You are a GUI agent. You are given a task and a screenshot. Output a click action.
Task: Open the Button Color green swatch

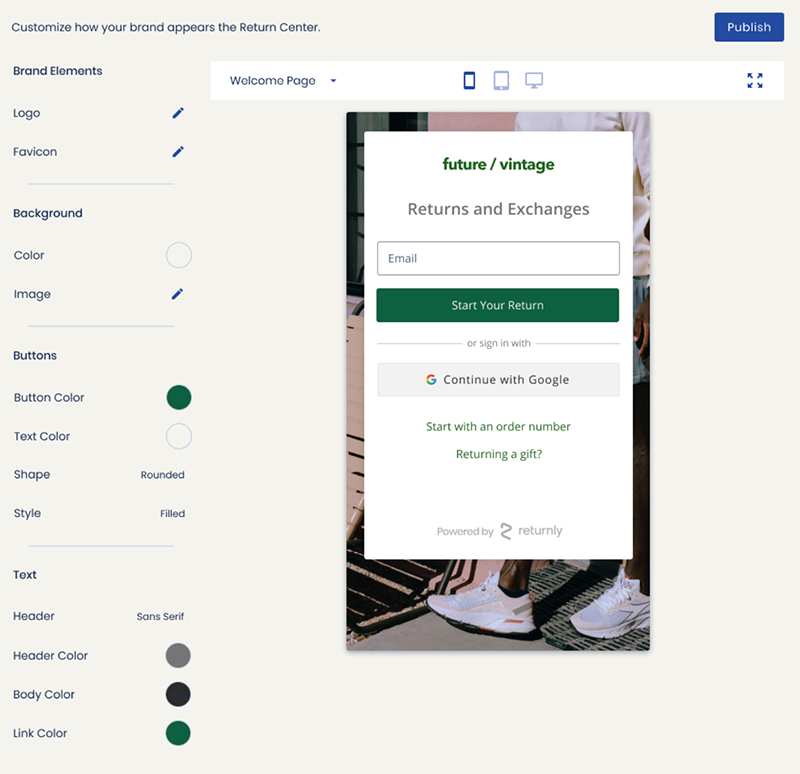[178, 398]
